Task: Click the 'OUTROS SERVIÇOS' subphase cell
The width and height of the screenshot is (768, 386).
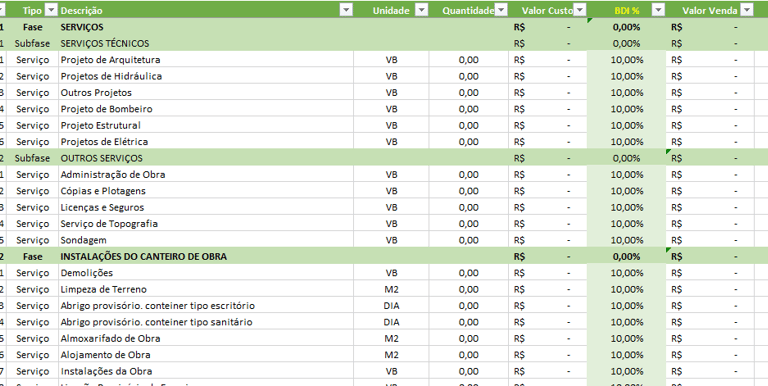Action: tap(206, 158)
